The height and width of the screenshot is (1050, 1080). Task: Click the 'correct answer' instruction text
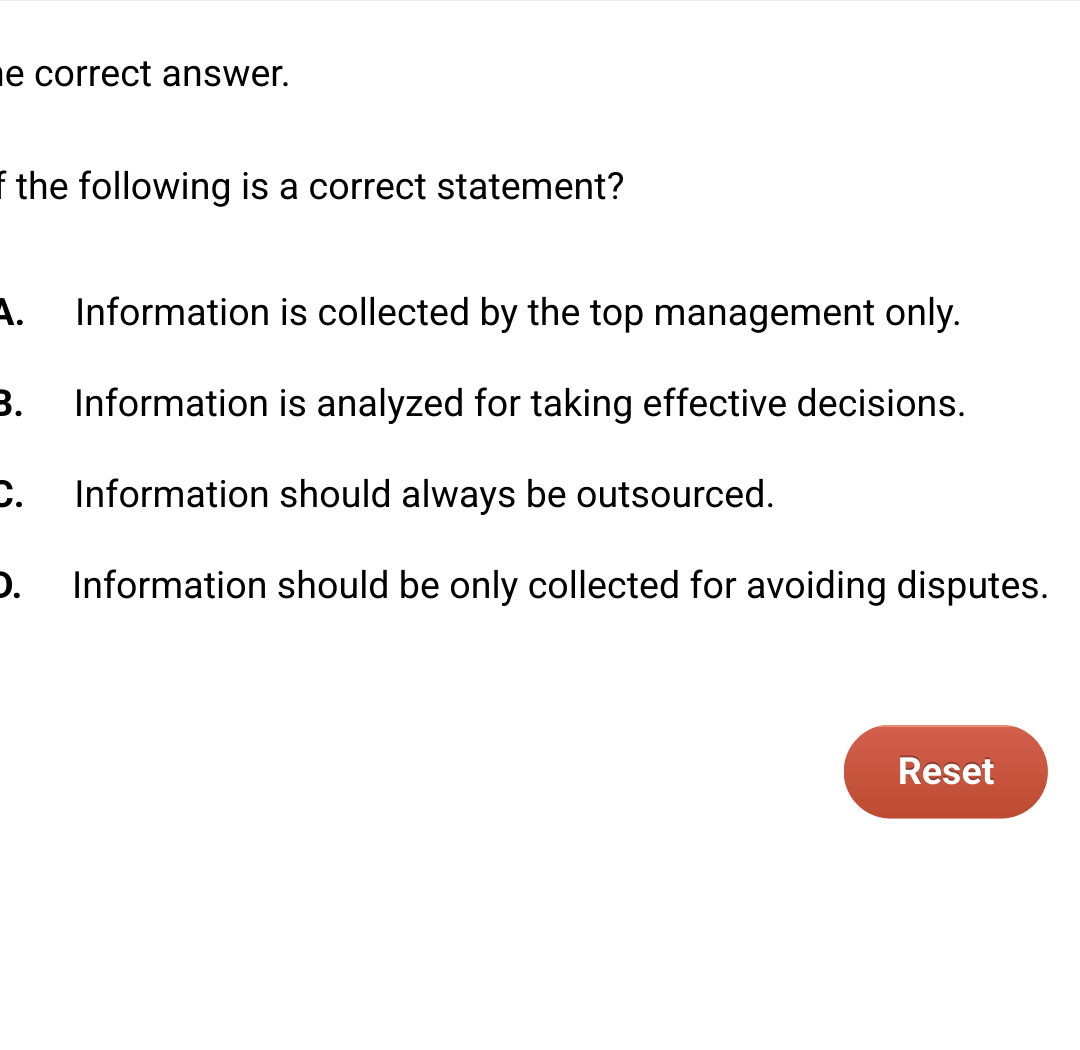coord(145,74)
